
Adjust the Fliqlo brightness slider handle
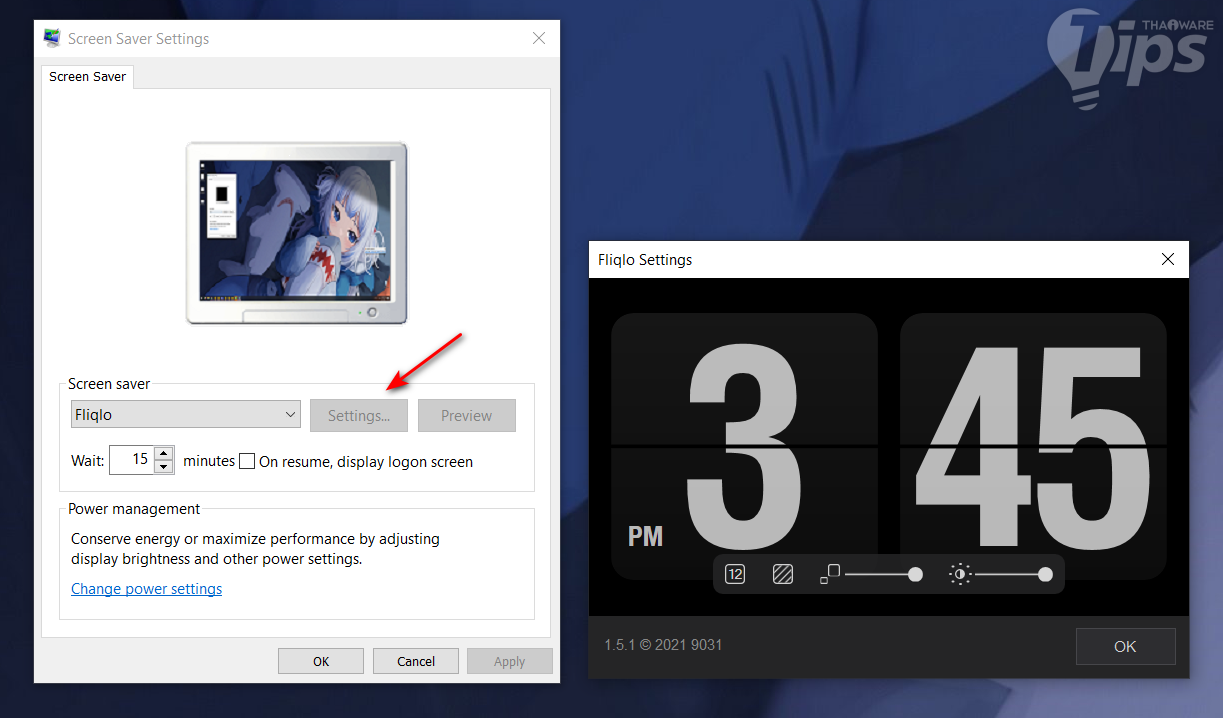tap(1045, 574)
